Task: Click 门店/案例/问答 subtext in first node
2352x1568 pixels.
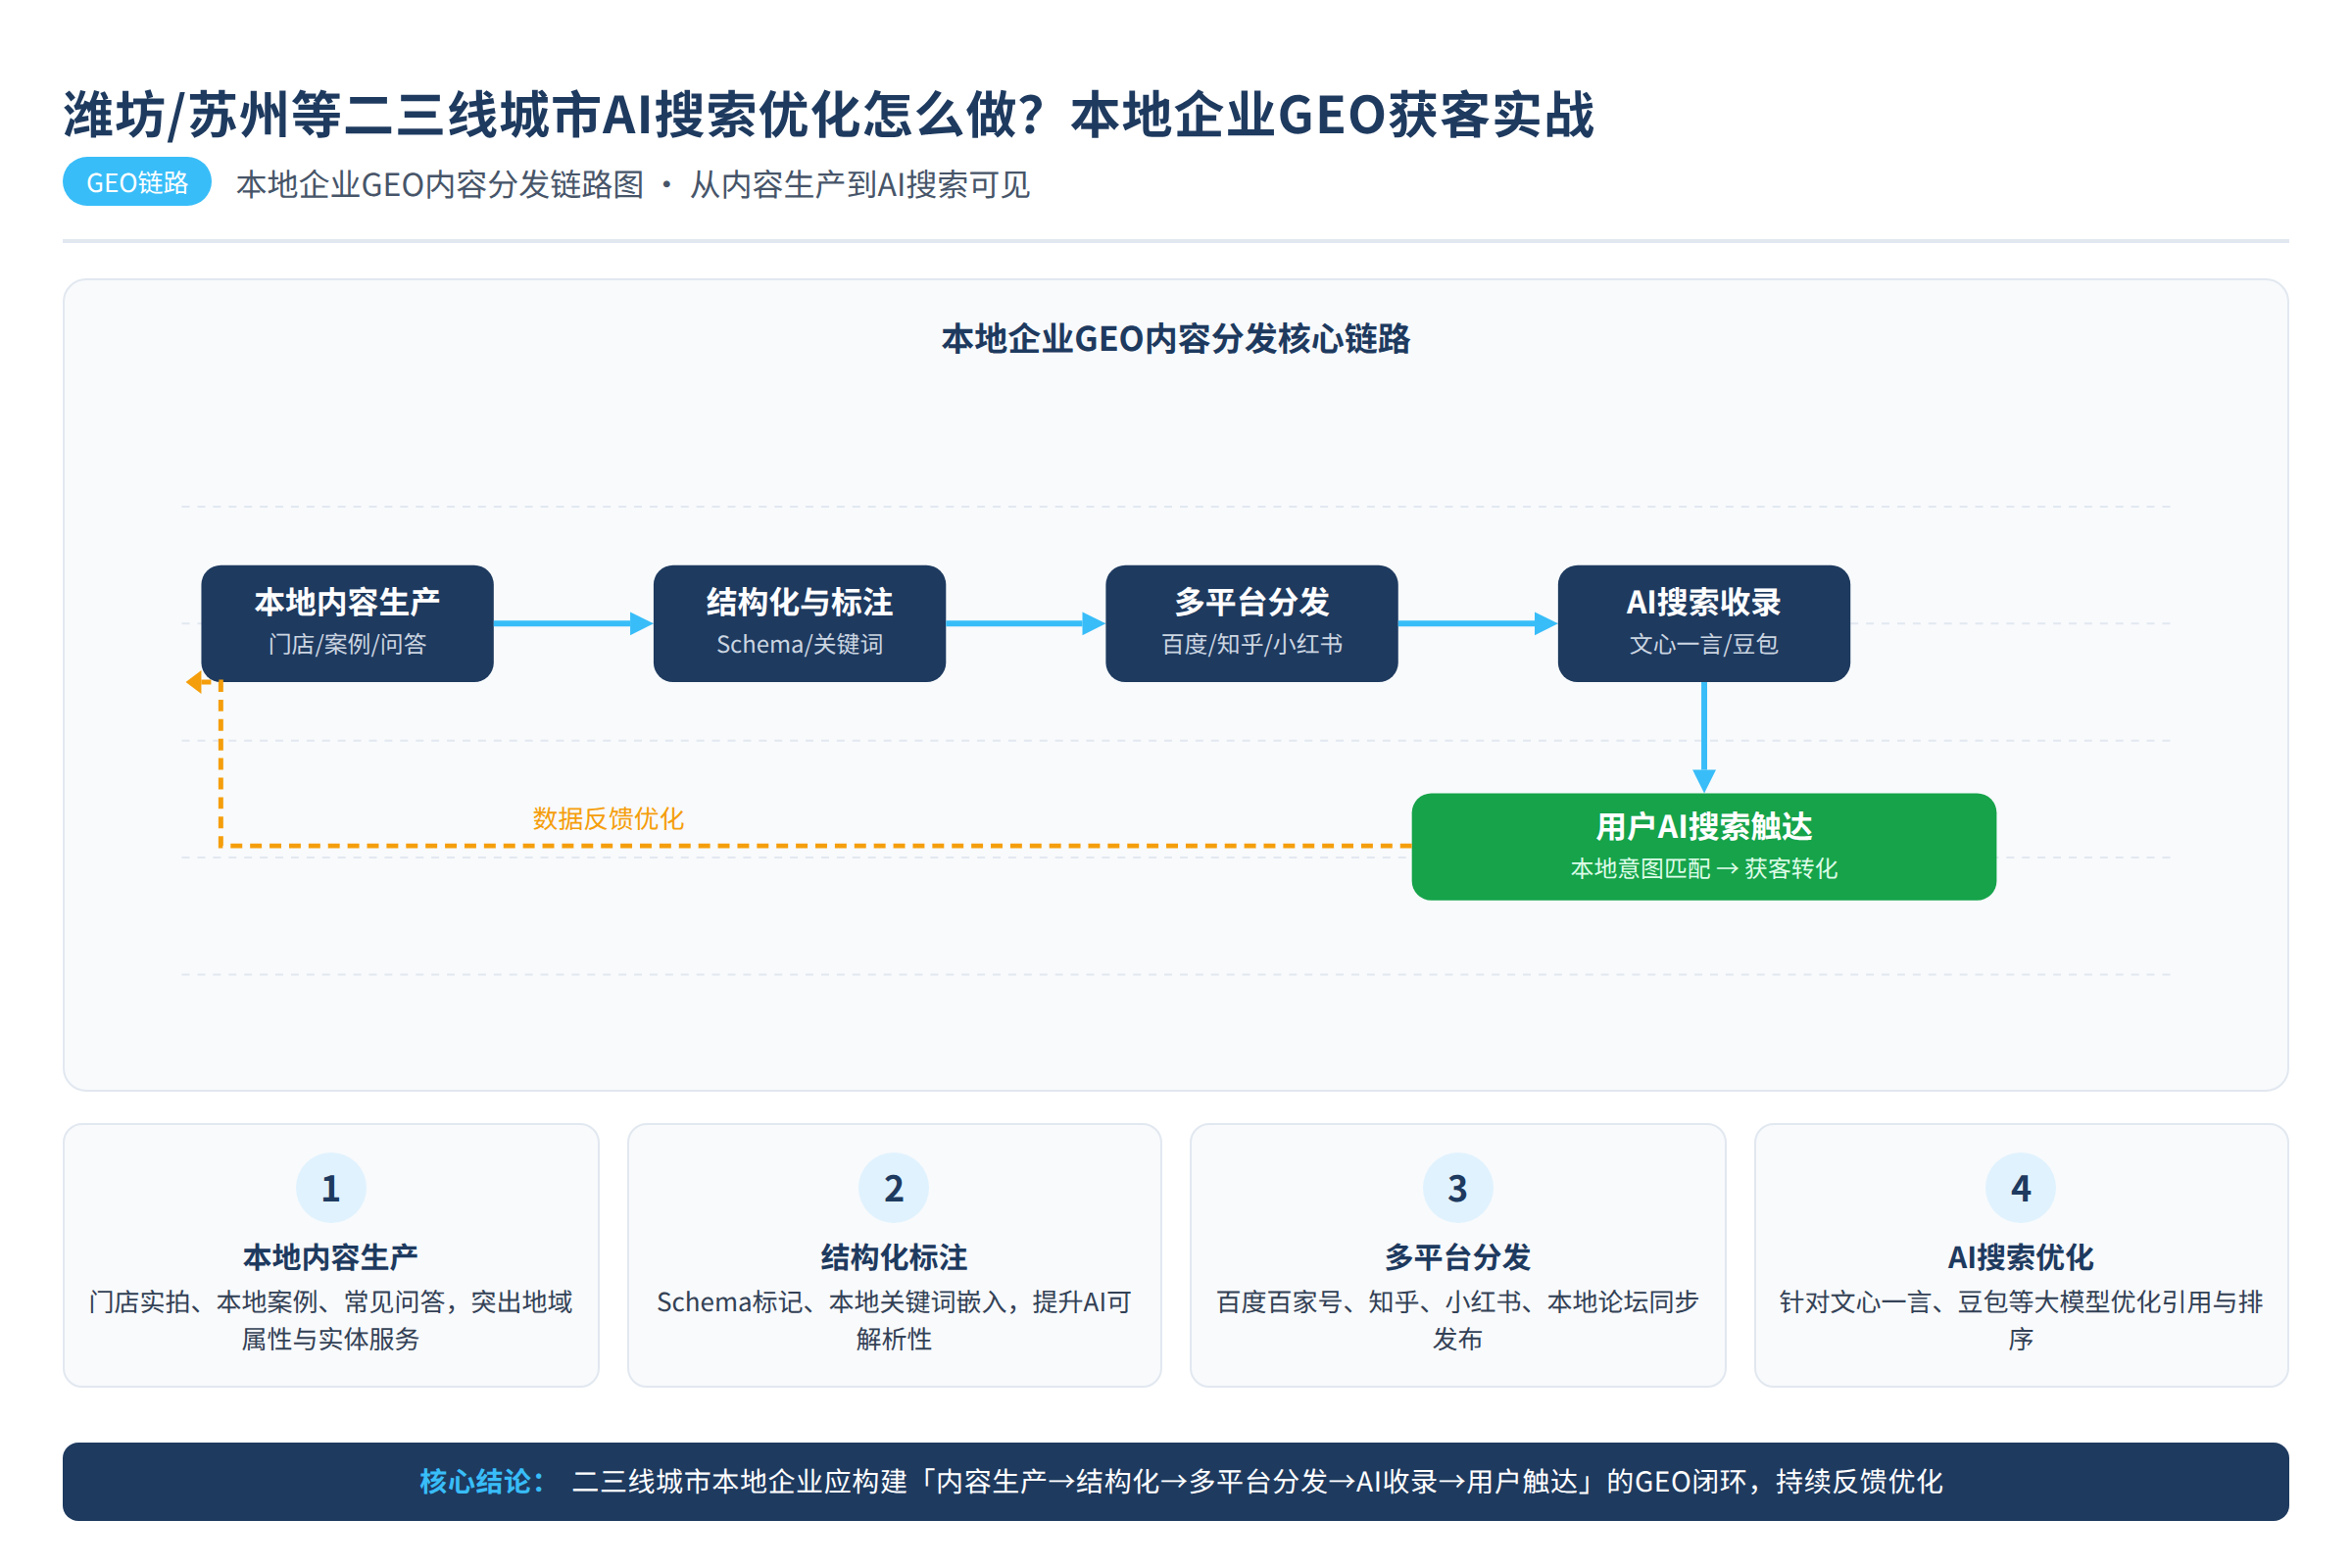Action: 347,644
